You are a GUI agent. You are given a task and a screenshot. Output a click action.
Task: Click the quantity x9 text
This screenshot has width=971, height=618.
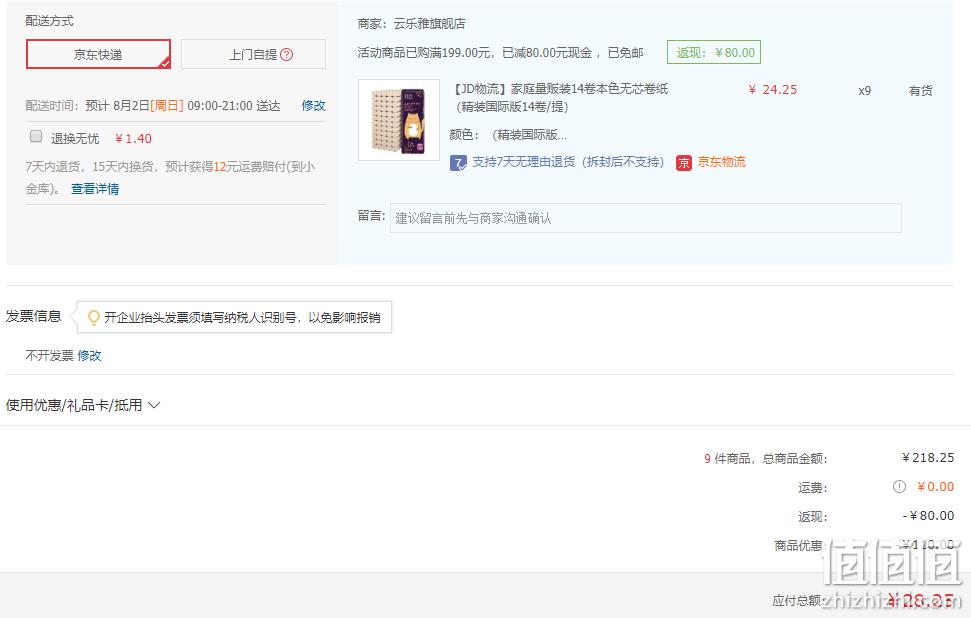[864, 90]
